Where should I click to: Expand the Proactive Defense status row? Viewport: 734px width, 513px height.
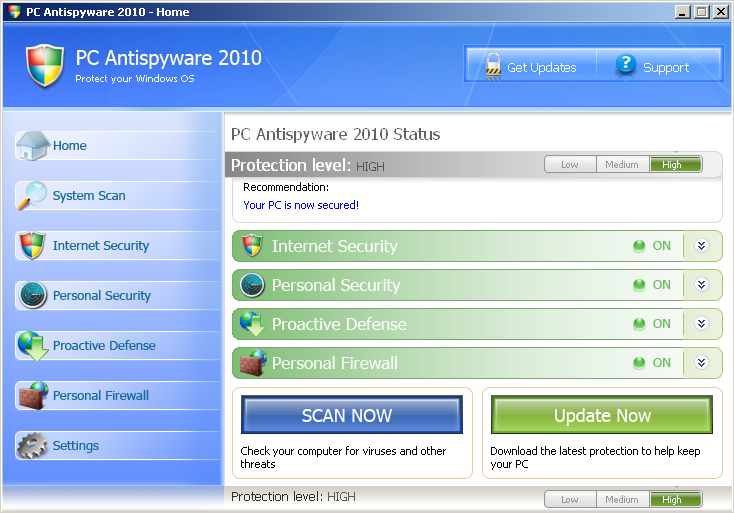701,323
